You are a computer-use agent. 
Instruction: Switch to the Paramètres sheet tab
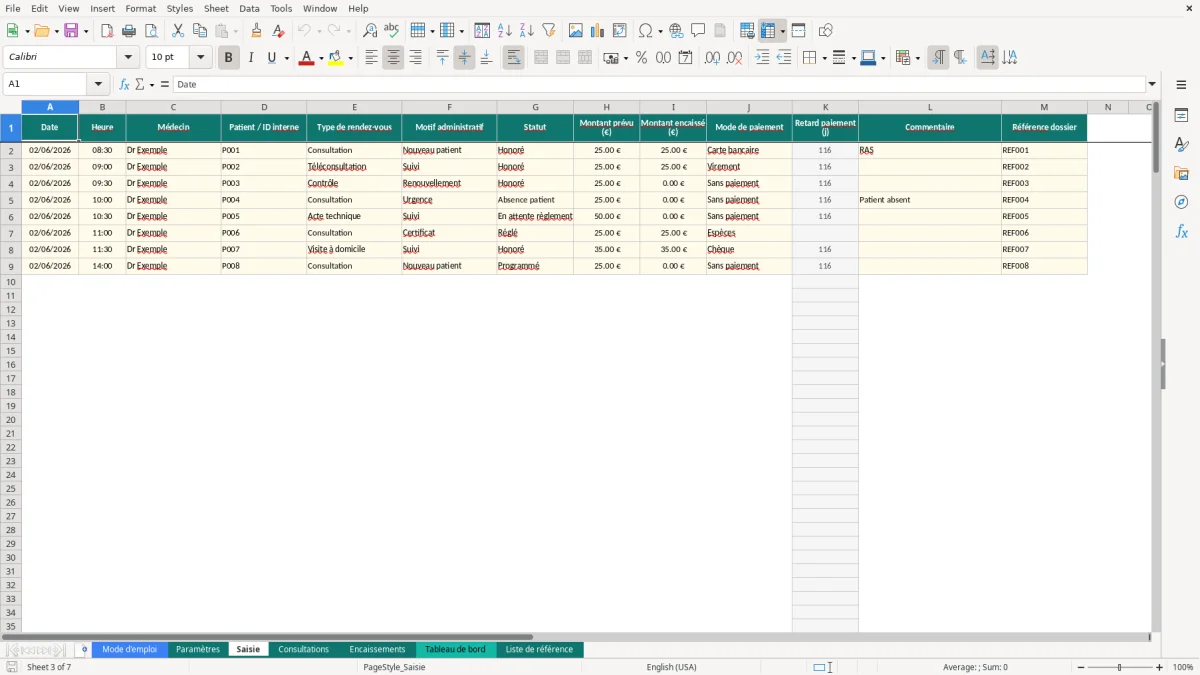(198, 649)
